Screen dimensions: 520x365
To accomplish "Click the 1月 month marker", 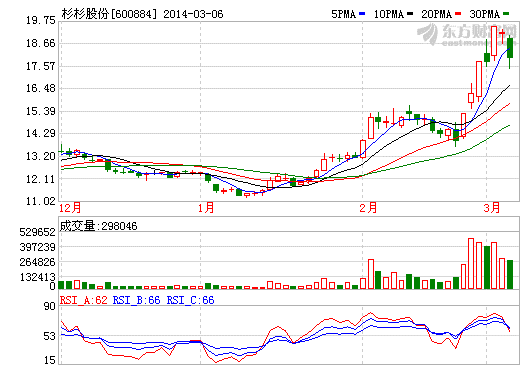I will tap(206, 208).
